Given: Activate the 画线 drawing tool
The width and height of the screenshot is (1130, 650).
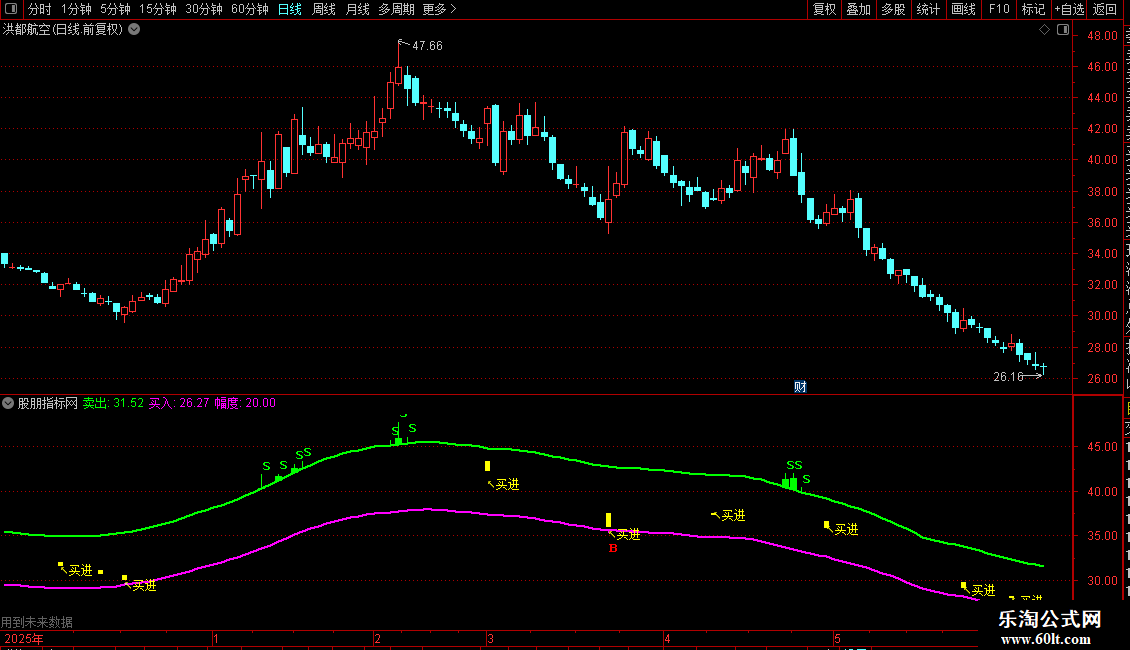Looking at the screenshot, I should (x=964, y=9).
